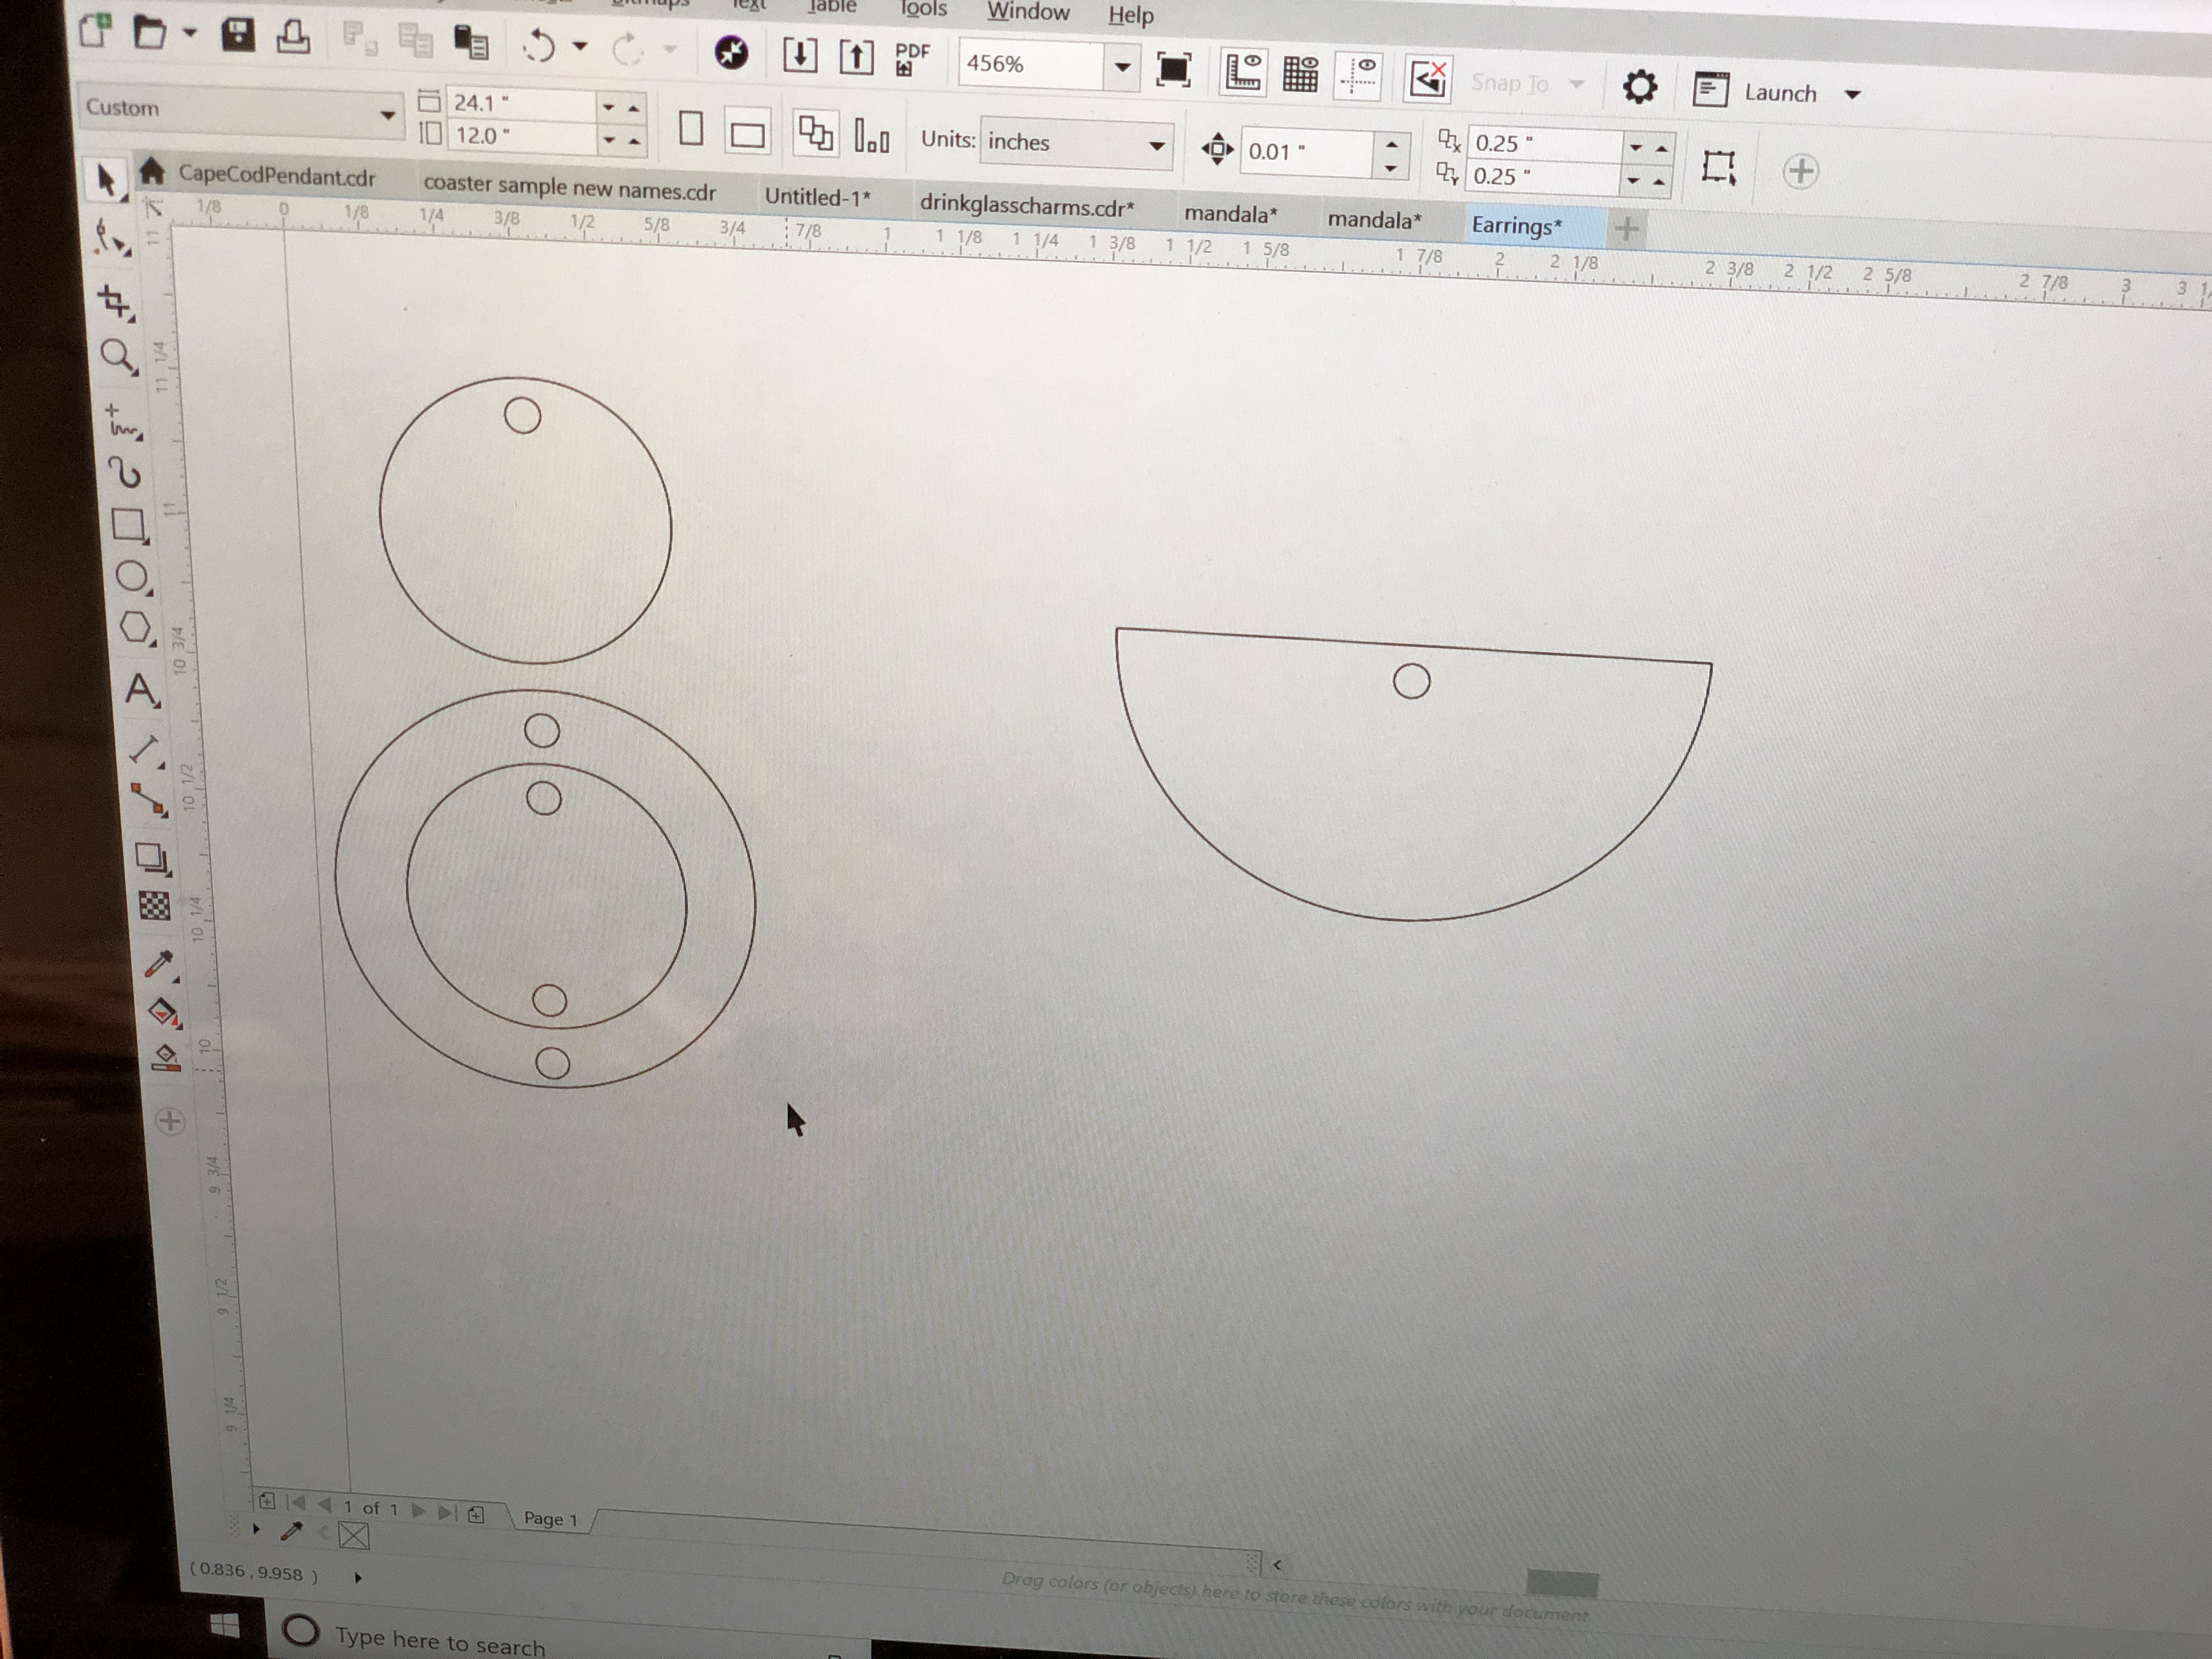Open the Window menu
Screen dimensions: 2212x1659
(x=1028, y=11)
